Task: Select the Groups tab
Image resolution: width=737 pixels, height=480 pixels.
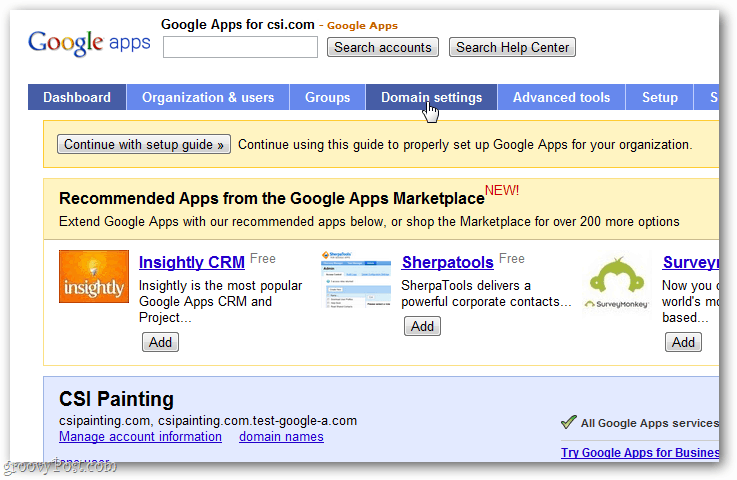Action: pos(327,97)
